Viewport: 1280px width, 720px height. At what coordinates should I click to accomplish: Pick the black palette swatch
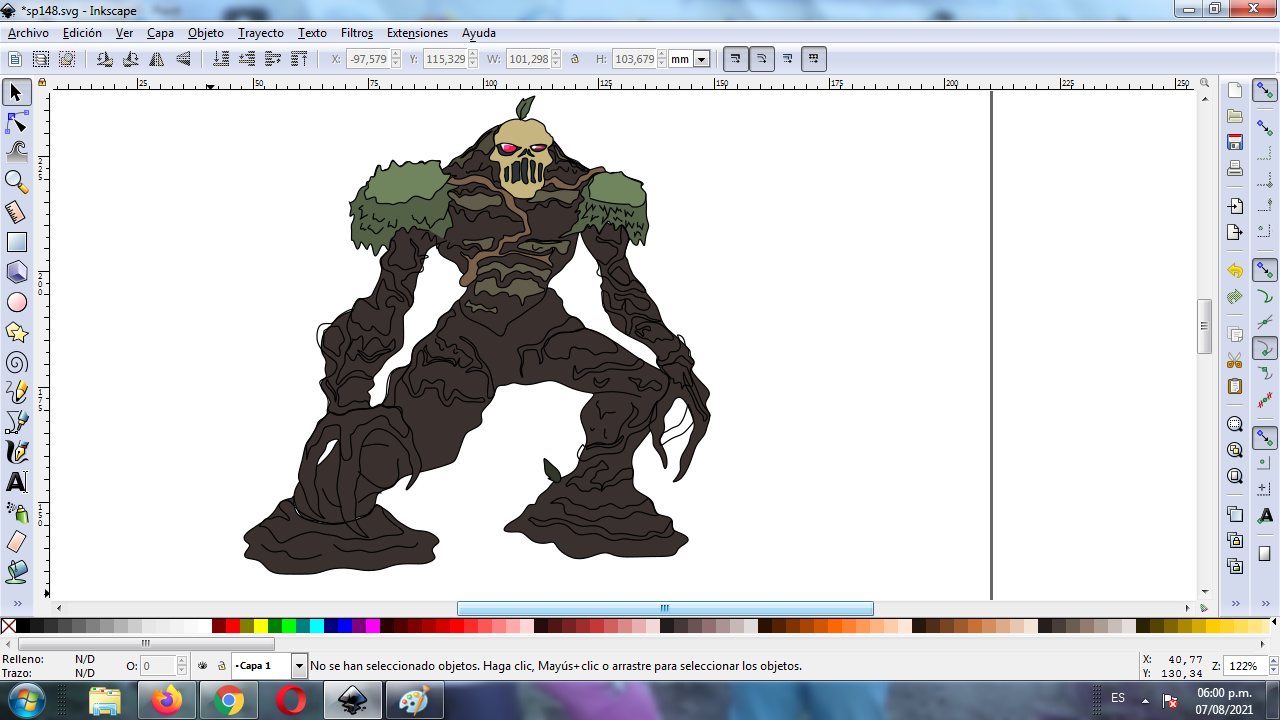pyautogui.click(x=23, y=627)
